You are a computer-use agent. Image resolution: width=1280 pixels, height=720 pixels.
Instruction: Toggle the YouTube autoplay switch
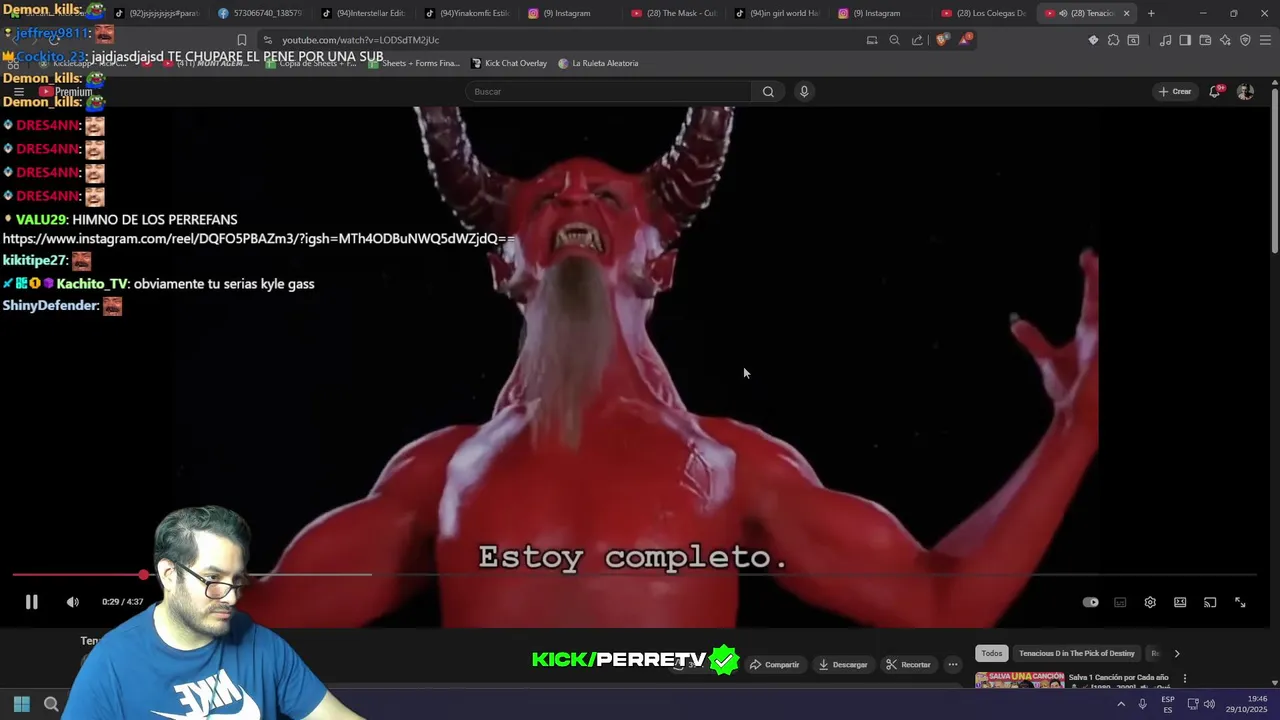[x=1090, y=602]
